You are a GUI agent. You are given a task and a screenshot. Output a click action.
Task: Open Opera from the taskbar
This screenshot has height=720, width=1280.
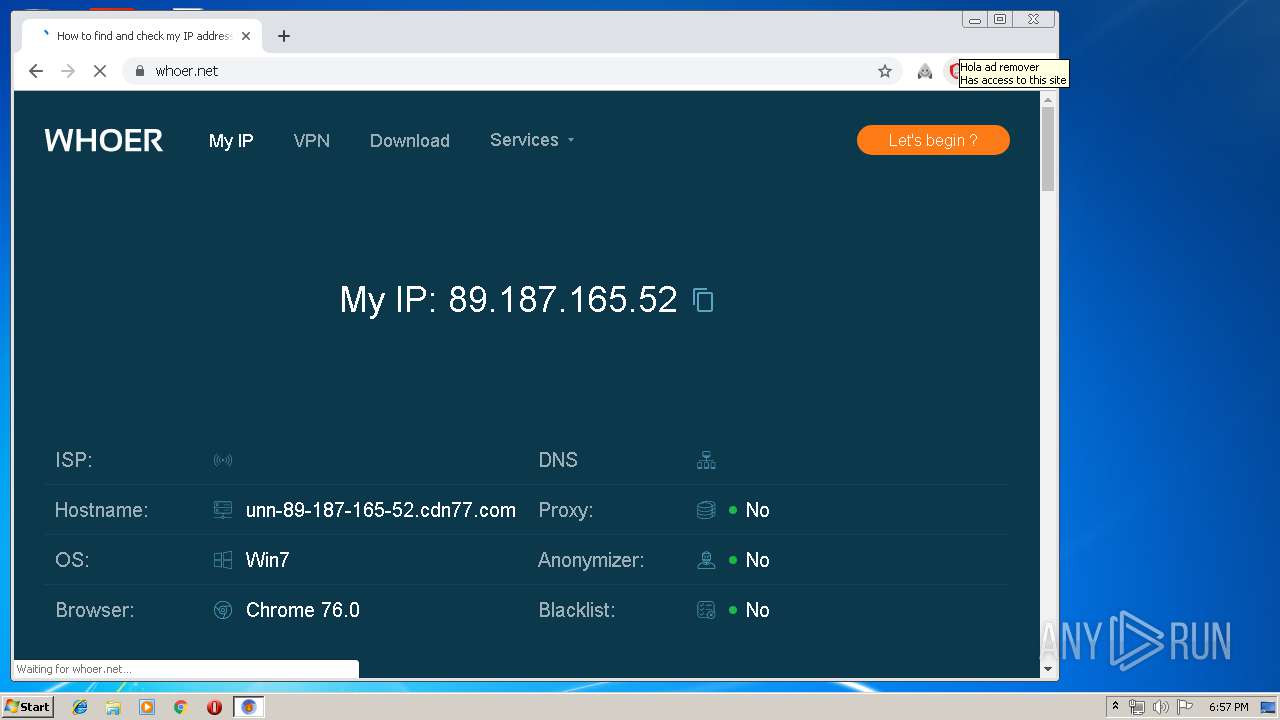coord(214,707)
